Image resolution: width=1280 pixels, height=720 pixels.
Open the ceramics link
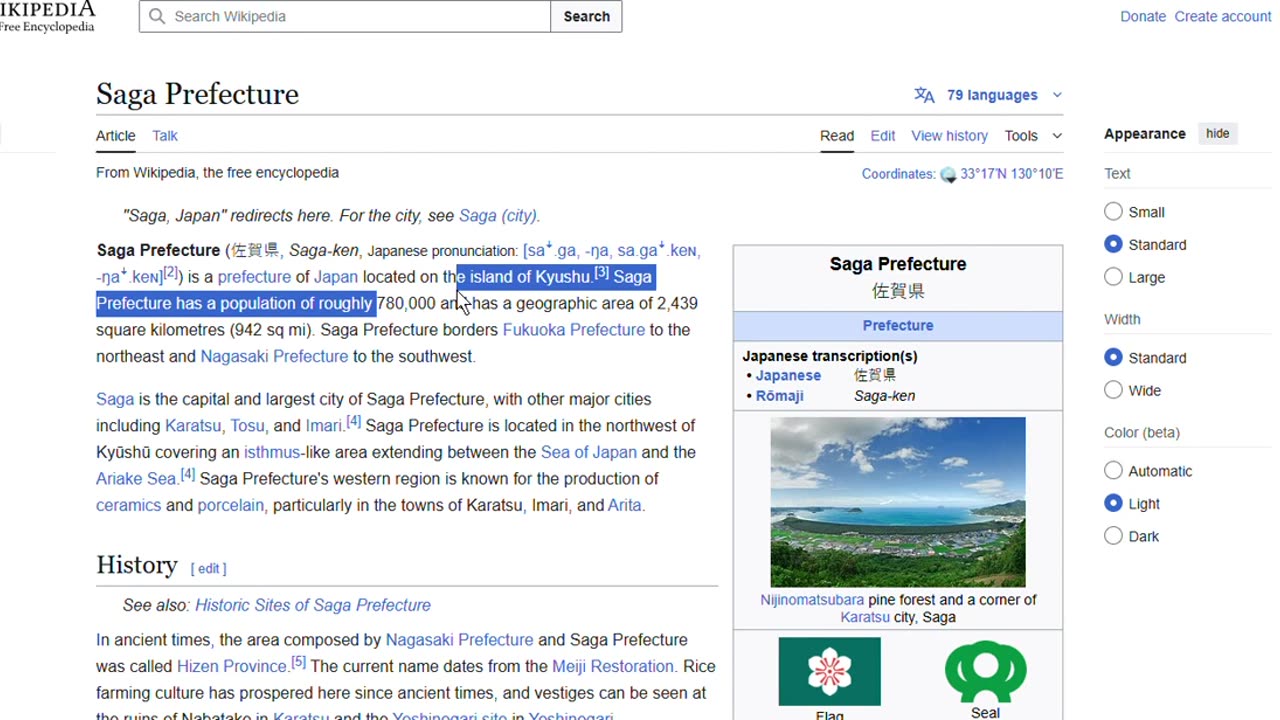click(x=128, y=505)
